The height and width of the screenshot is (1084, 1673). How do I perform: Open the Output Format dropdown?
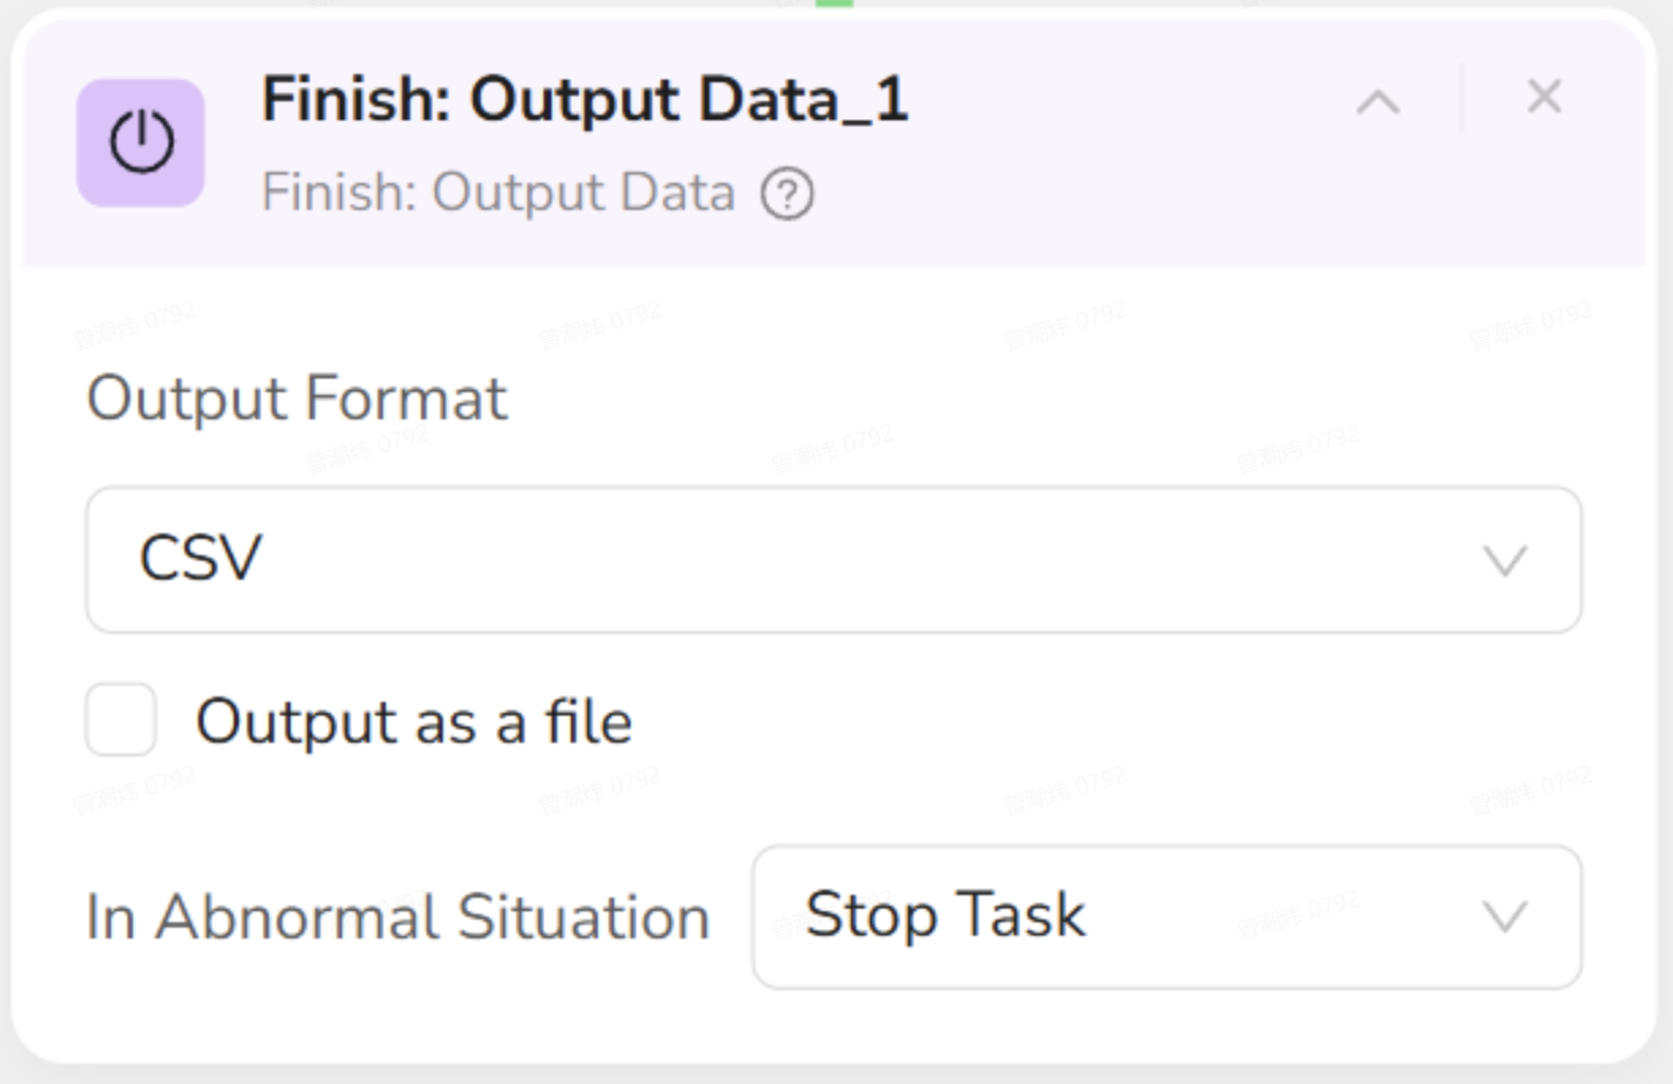point(833,559)
